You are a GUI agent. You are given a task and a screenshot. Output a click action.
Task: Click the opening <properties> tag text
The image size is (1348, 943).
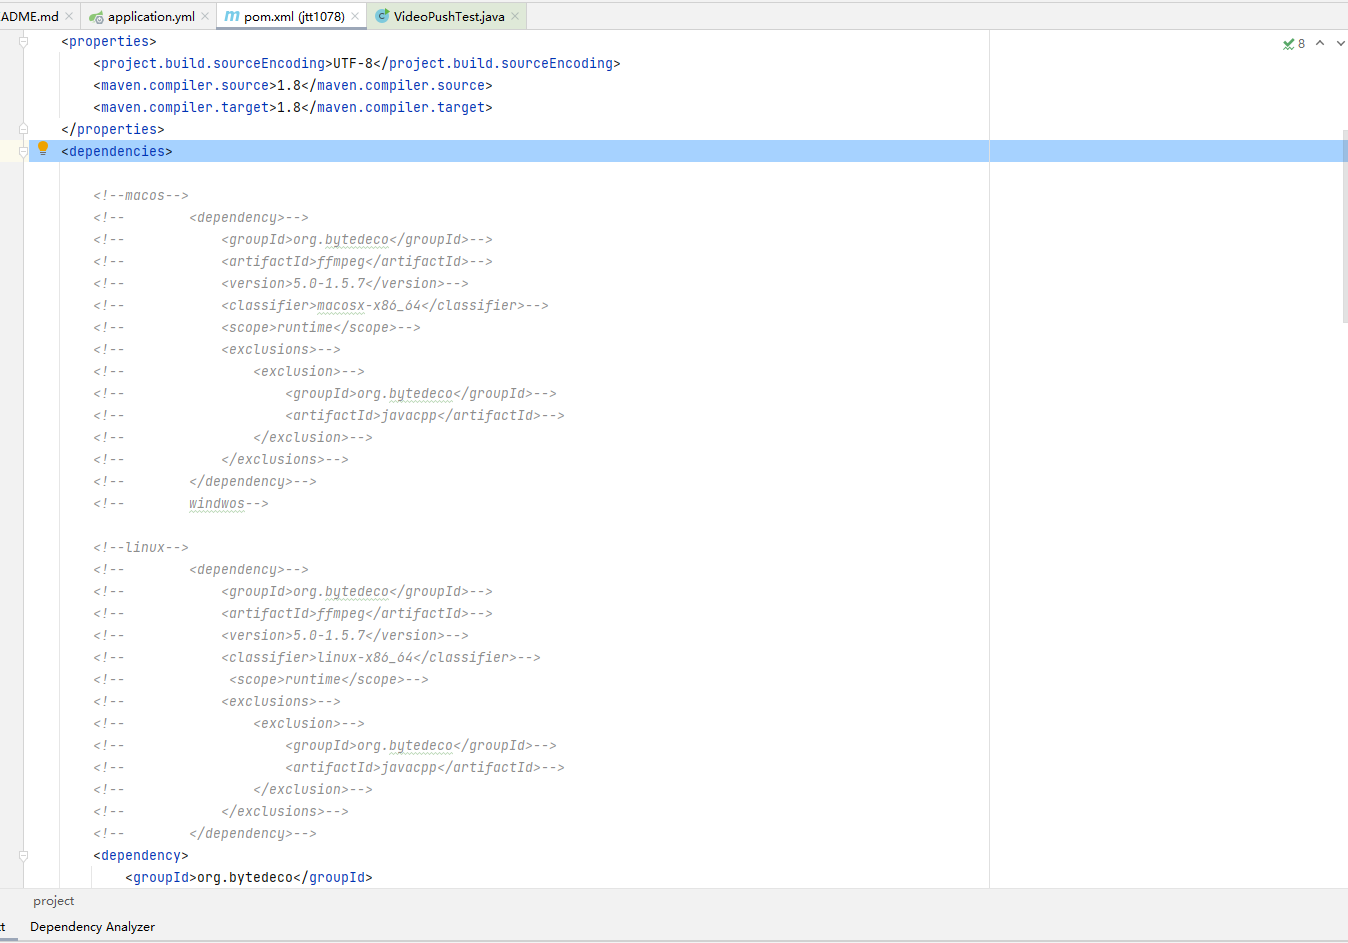pyautogui.click(x=109, y=41)
